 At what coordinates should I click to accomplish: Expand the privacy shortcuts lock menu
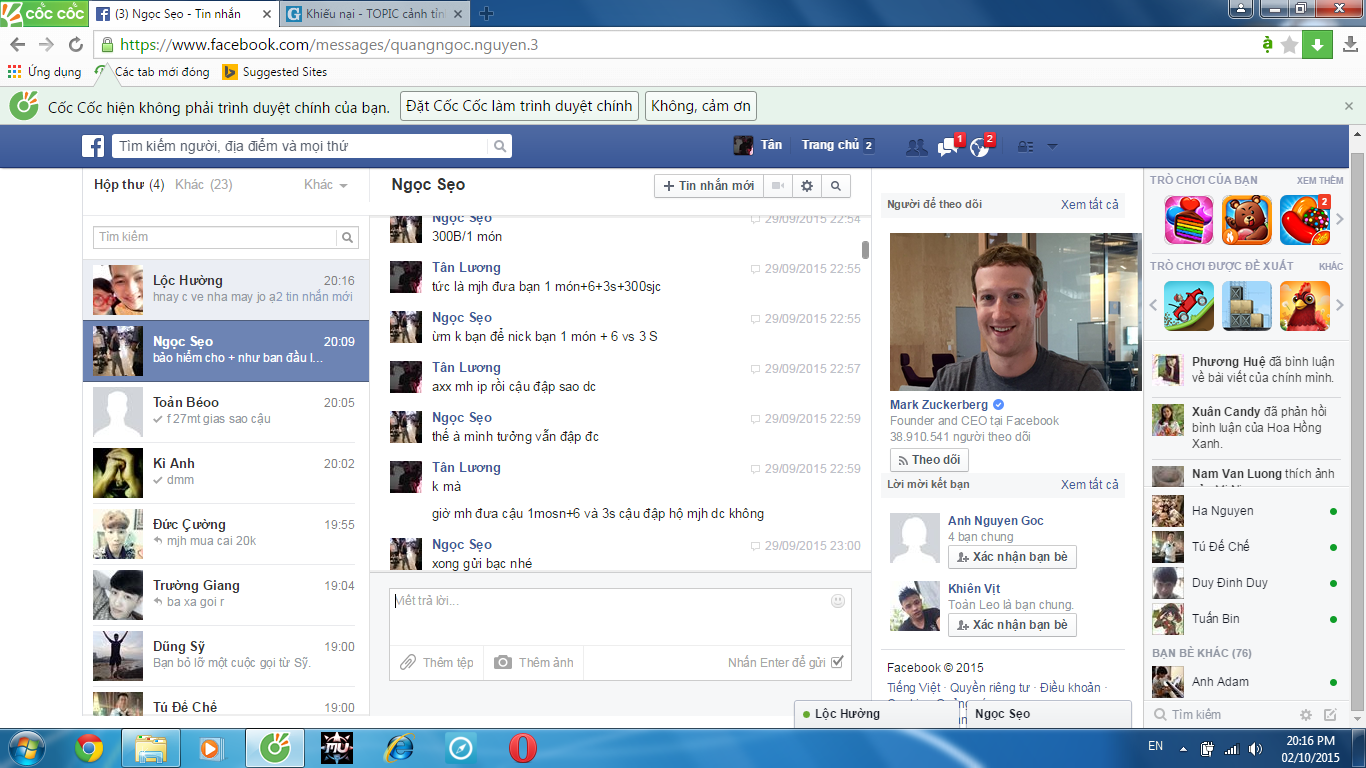point(1025,146)
